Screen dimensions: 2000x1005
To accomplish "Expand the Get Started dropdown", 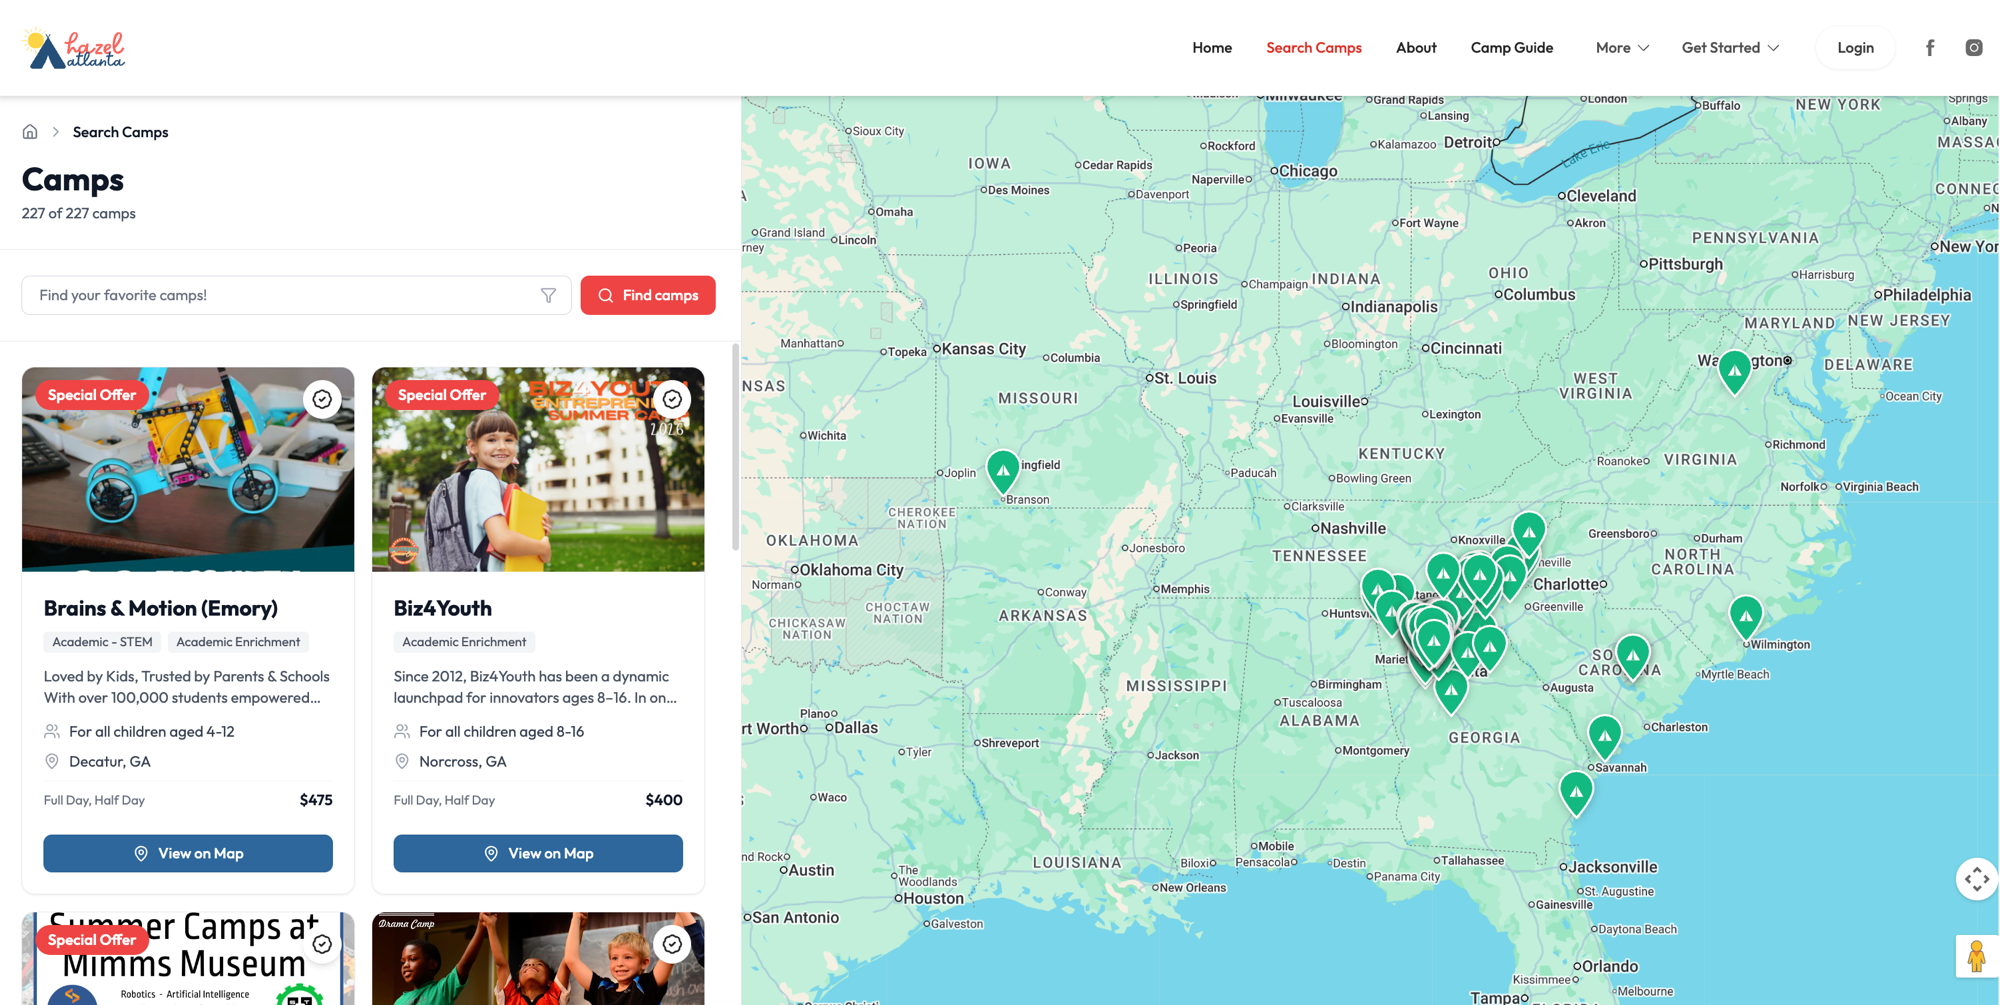I will (x=1730, y=47).
